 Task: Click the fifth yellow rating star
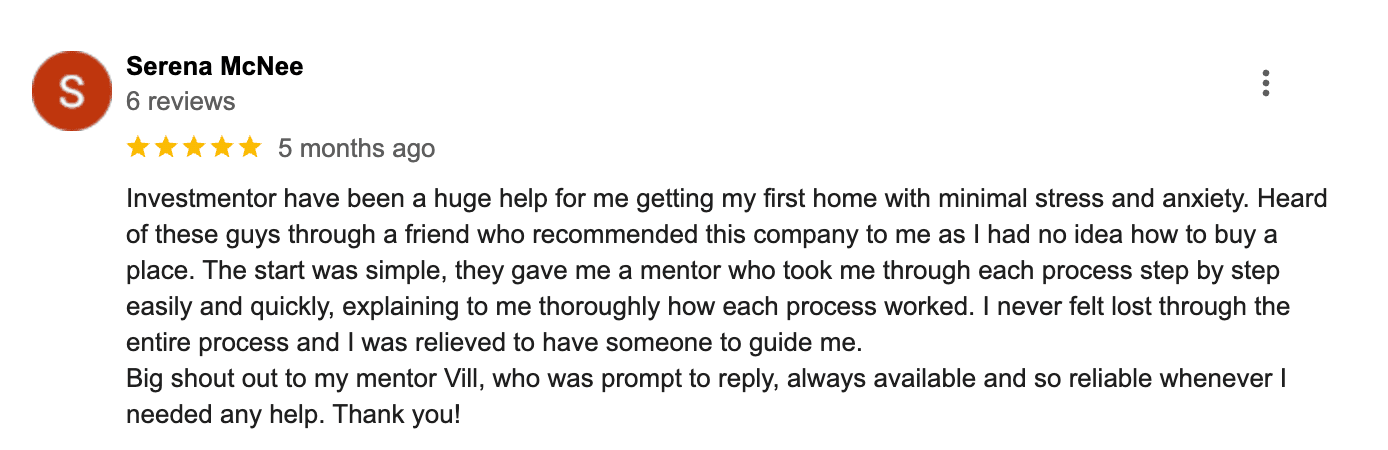pos(250,148)
